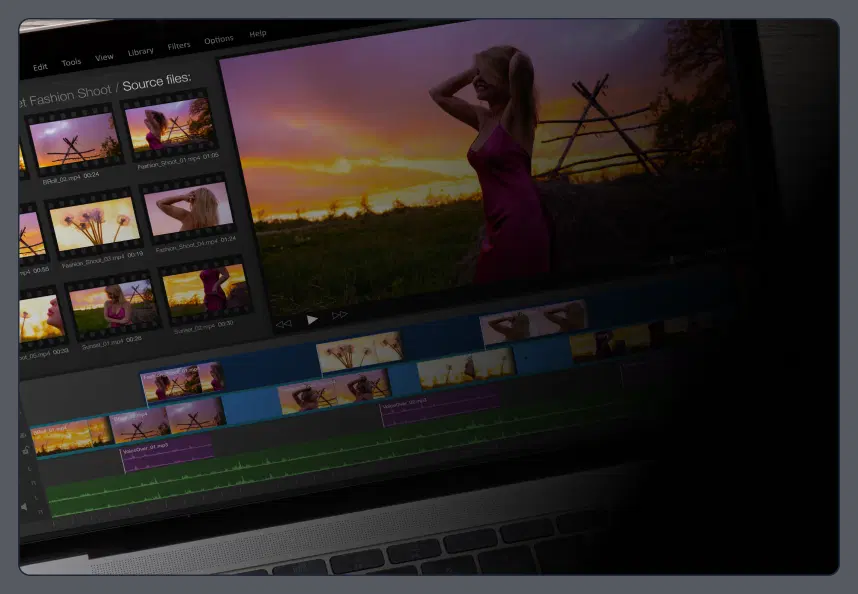Open the Options menu
Image resolution: width=858 pixels, height=594 pixels.
tap(217, 41)
